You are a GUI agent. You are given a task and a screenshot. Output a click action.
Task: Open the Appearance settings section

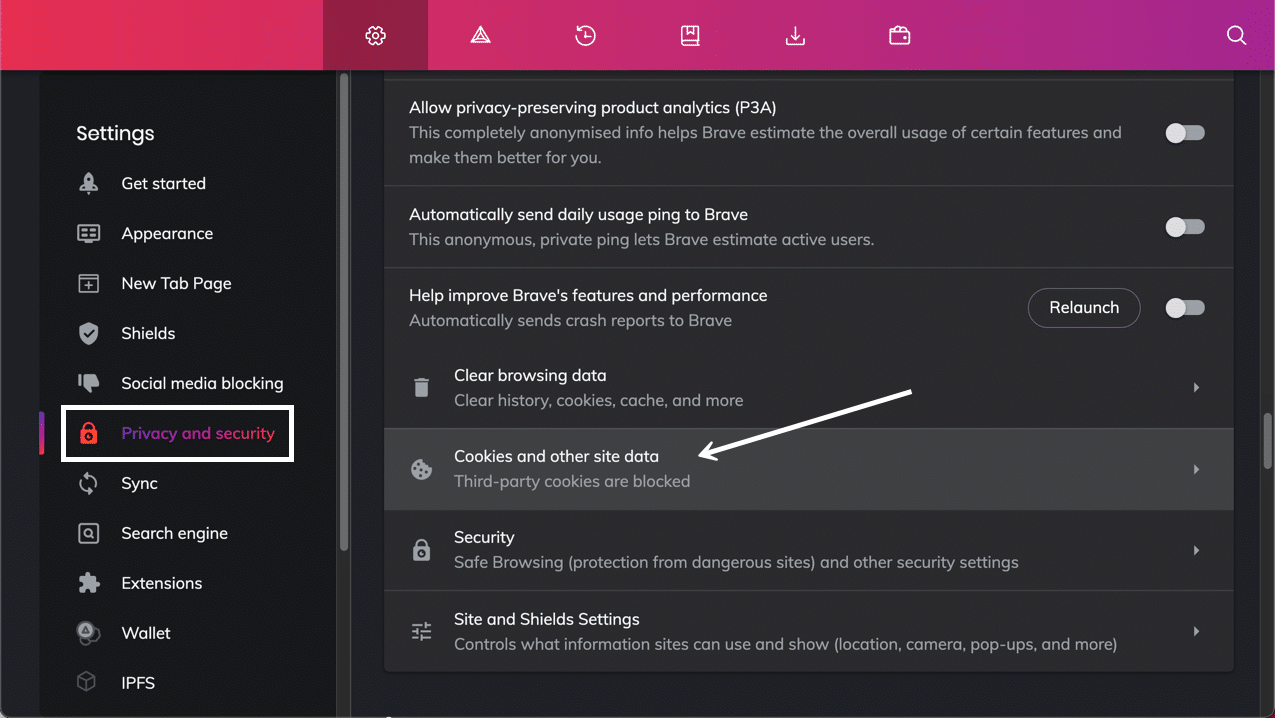click(x=167, y=233)
